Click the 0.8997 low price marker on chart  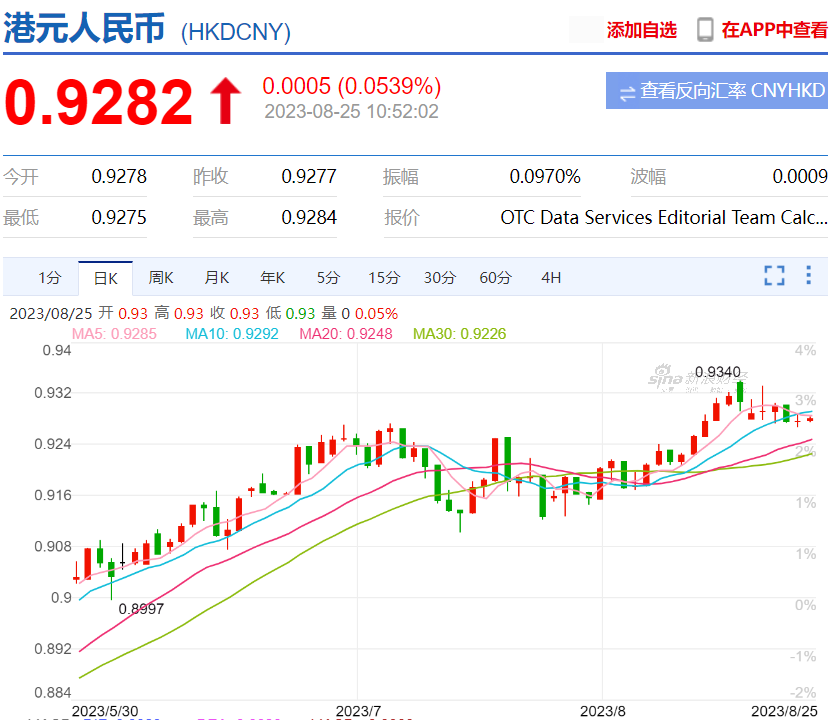tap(141, 609)
